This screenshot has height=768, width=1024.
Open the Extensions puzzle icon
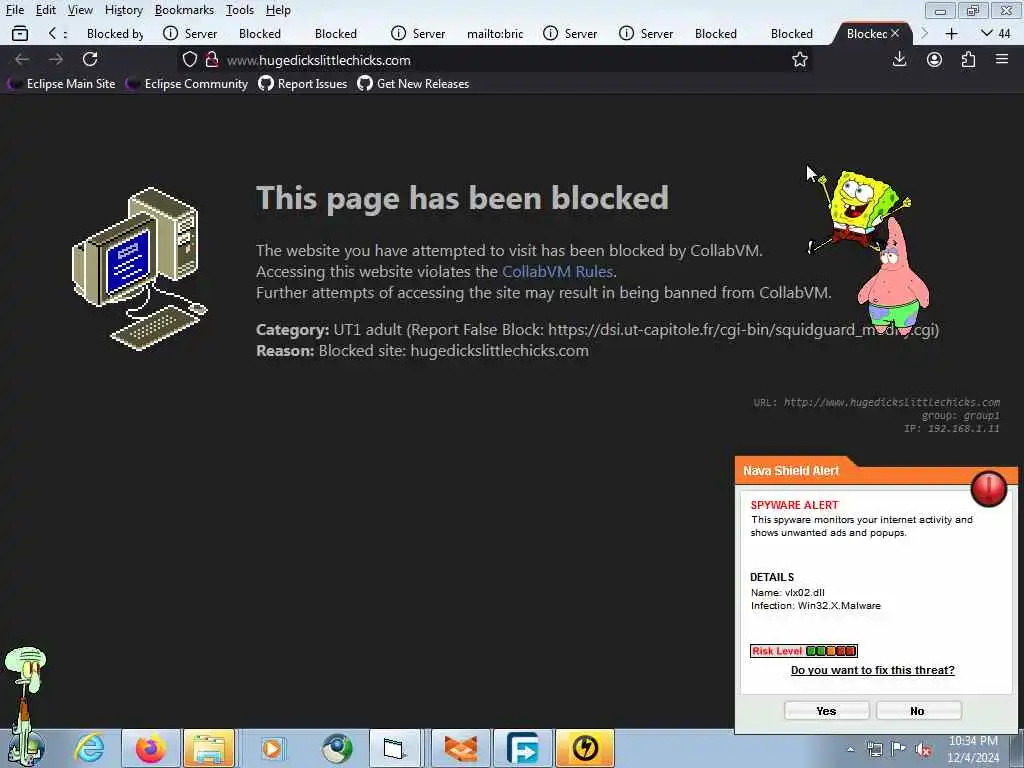[x=968, y=59]
